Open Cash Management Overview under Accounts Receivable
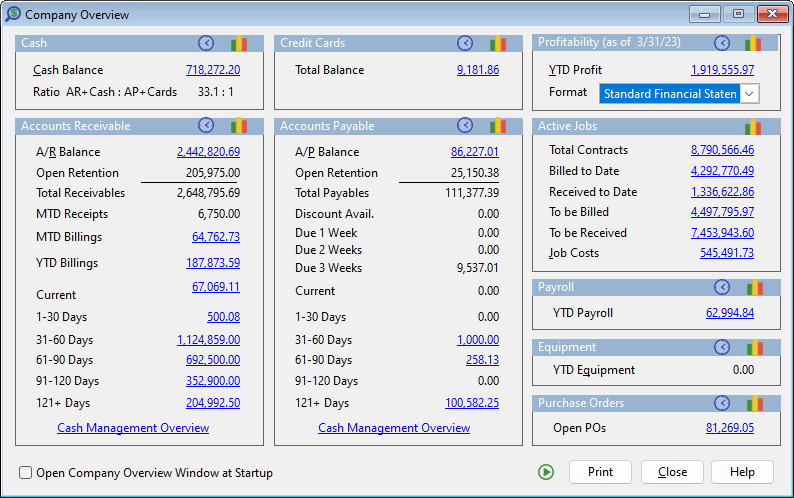This screenshot has height=498, width=794. point(133,428)
